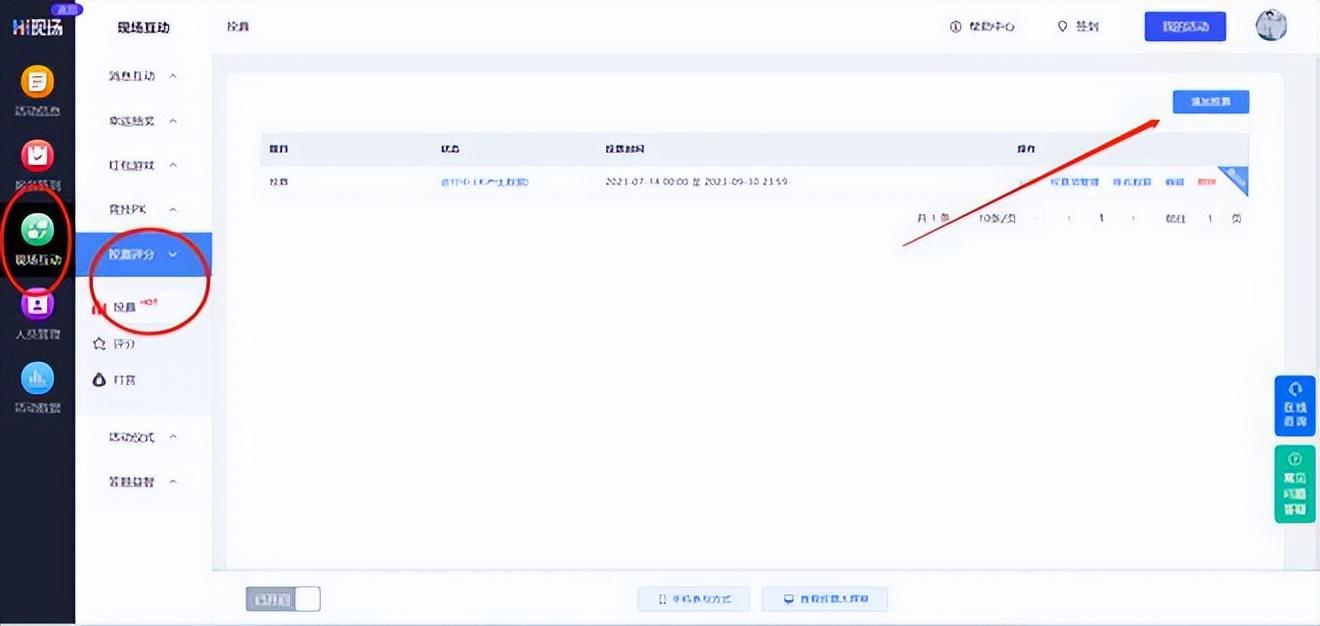The height and width of the screenshot is (626, 1320).
Task: Click the user avatar at top right
Action: (x=1271, y=26)
